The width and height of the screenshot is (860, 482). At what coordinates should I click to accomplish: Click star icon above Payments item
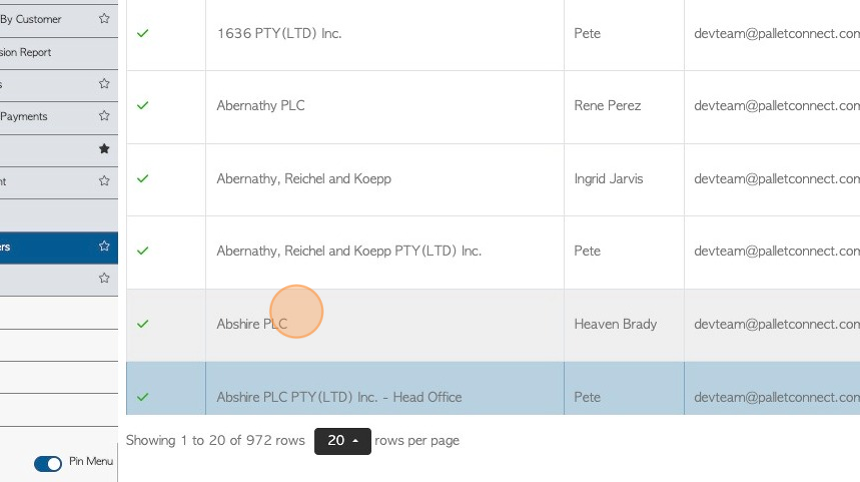(x=104, y=83)
